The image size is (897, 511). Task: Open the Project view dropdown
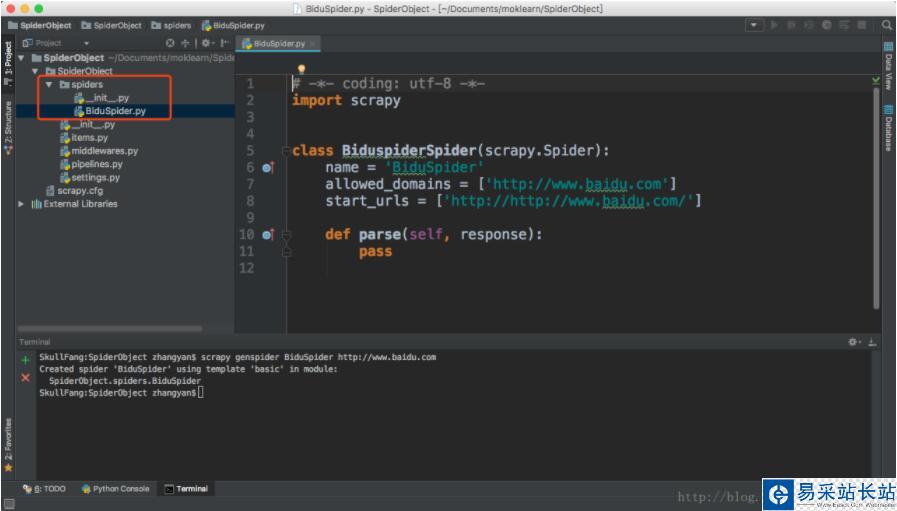coord(86,43)
